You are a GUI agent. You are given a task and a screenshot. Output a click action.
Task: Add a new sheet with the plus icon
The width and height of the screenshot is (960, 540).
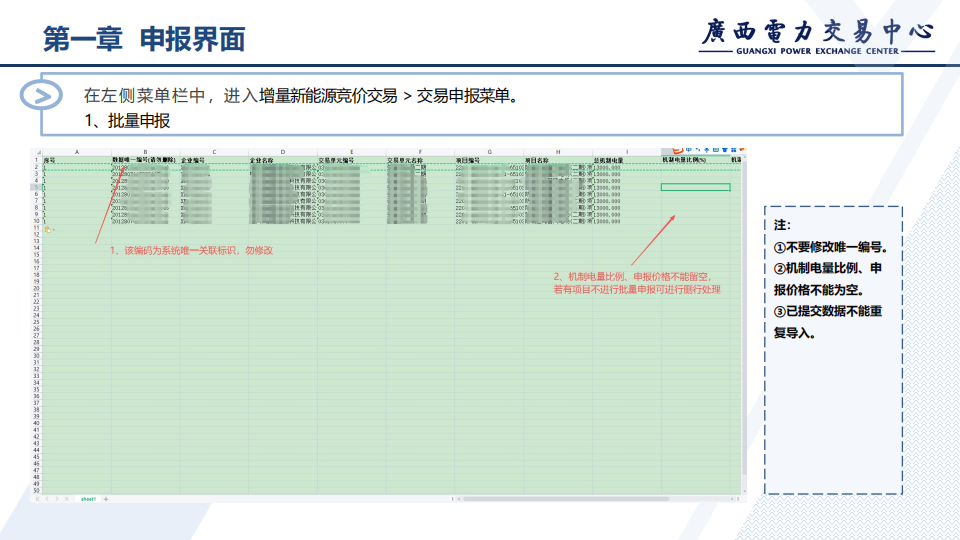[x=106, y=499]
